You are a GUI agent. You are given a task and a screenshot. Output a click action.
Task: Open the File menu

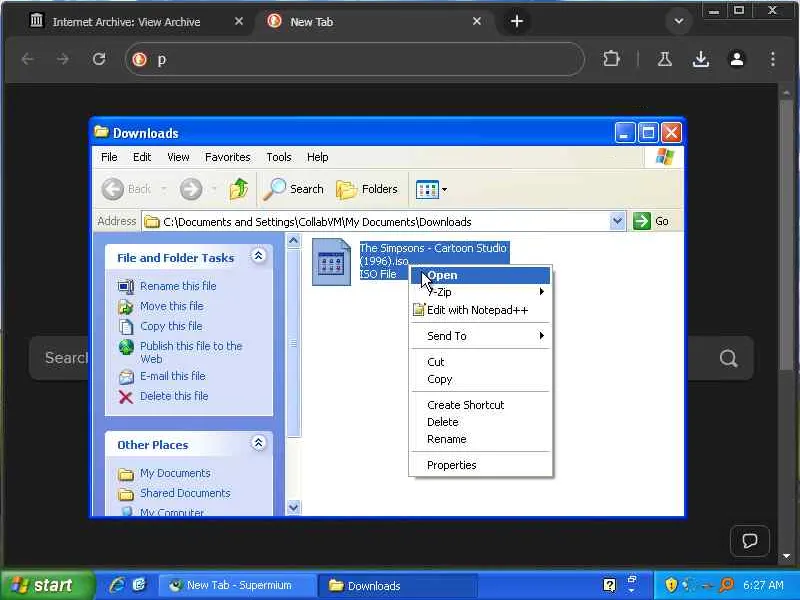click(x=109, y=157)
